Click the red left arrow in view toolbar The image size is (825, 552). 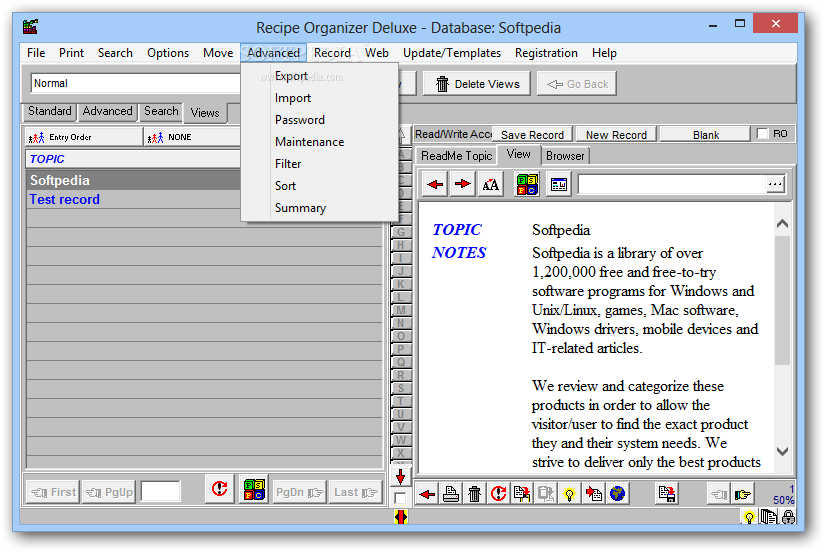click(435, 184)
